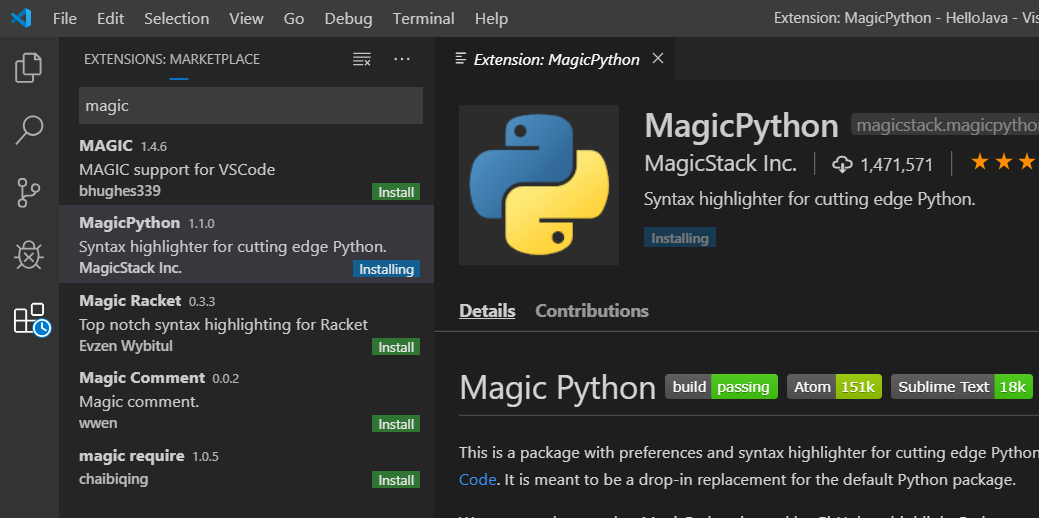Open the Help menu
The image size is (1039, 518).
pos(492,19)
